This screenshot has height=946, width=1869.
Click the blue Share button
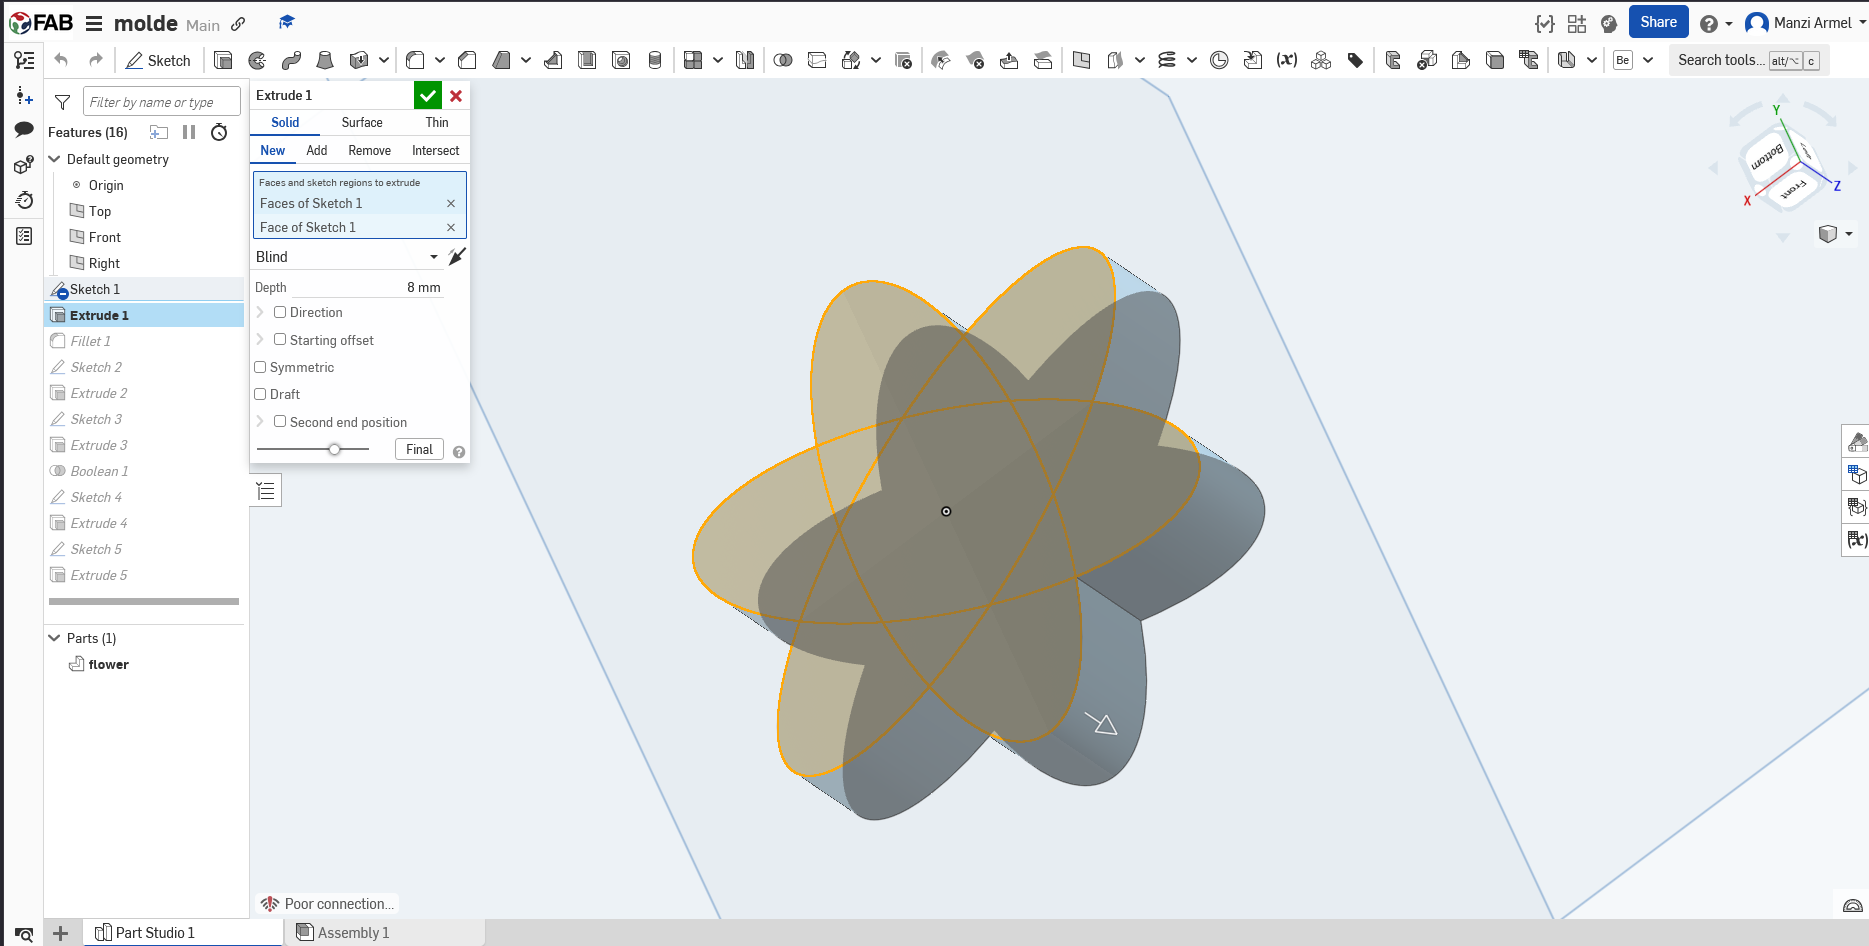tap(1658, 22)
